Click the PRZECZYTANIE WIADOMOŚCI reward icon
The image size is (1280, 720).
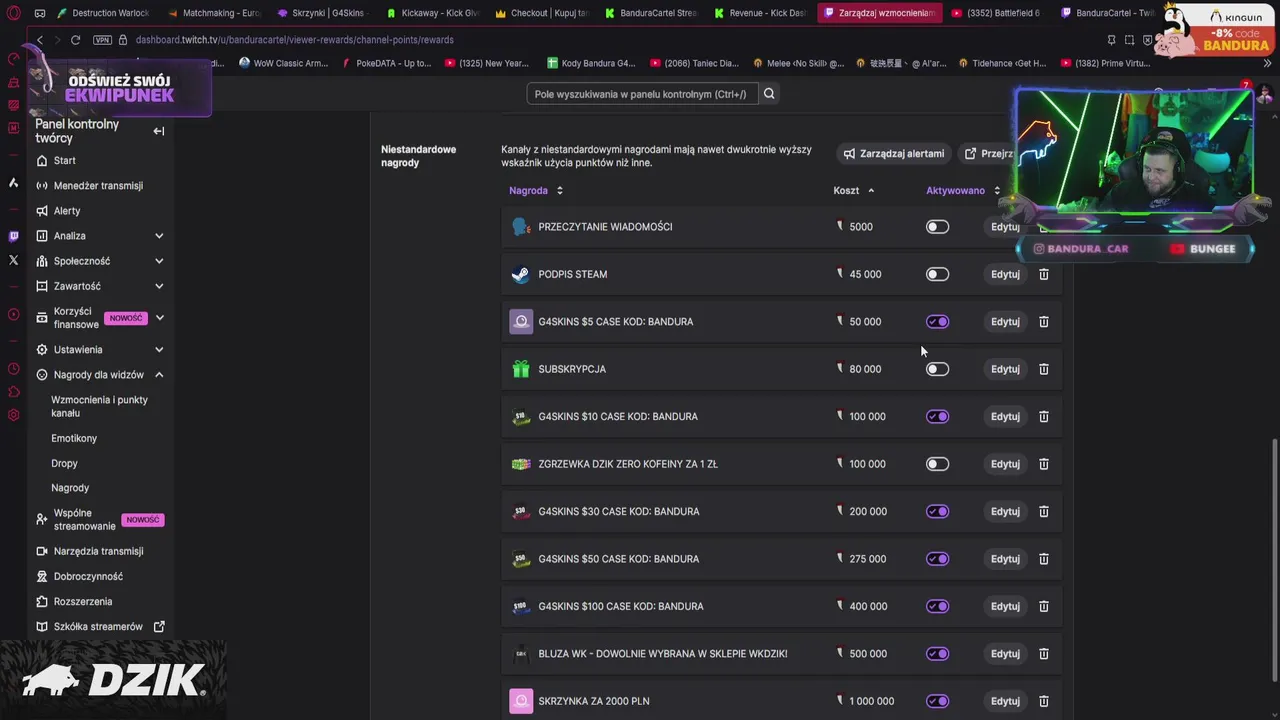520,227
